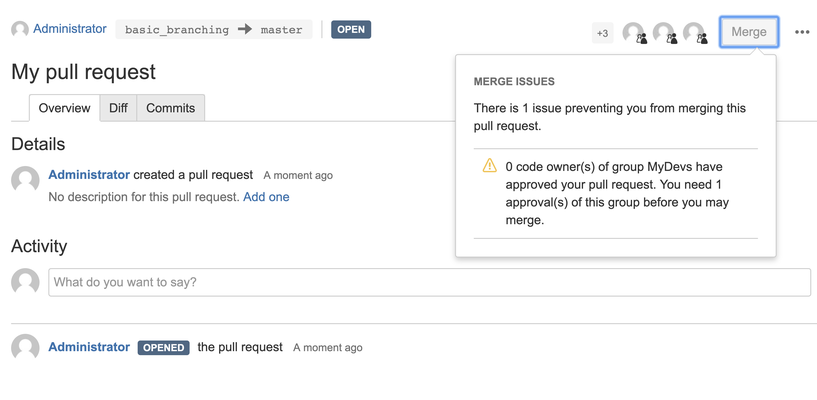Expand the +3 additional reviewers badge
The image size is (817, 400).
(x=602, y=33)
